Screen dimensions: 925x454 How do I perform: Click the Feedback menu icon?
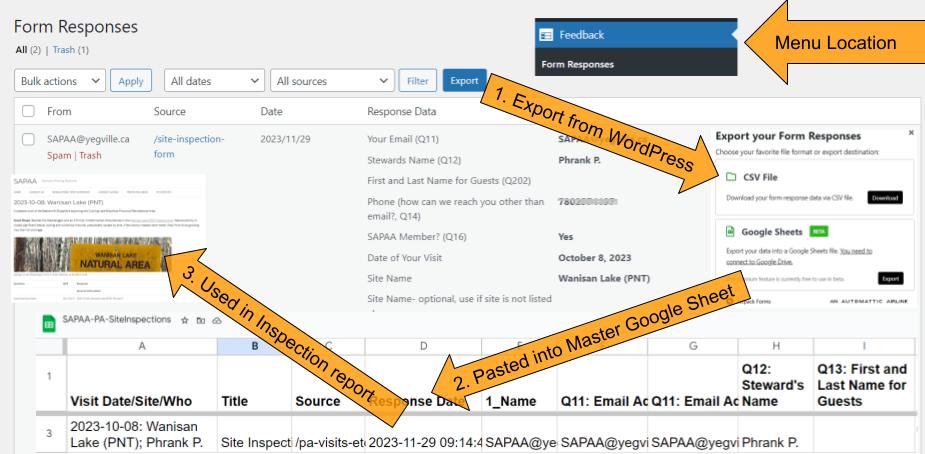coord(546,35)
